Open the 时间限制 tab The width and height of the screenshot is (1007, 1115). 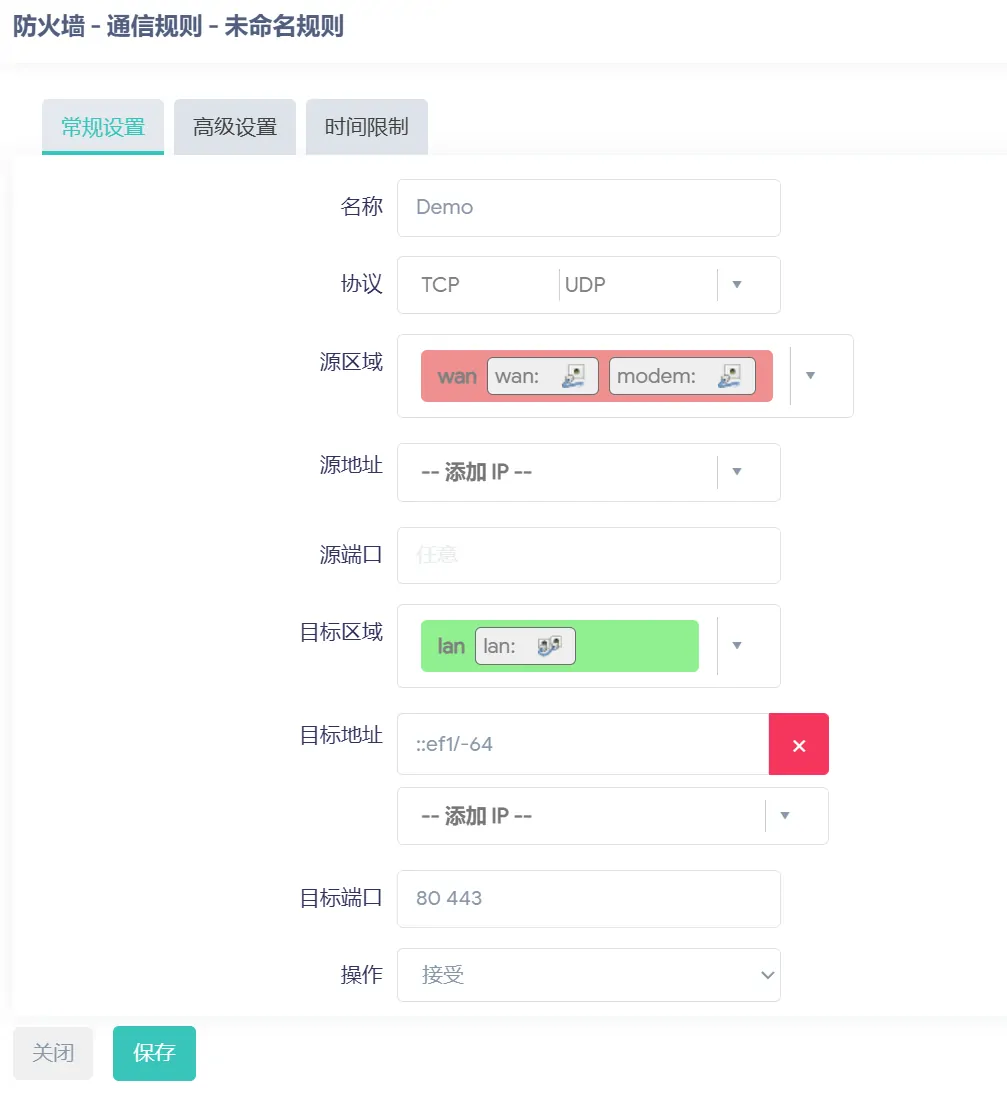click(x=366, y=126)
